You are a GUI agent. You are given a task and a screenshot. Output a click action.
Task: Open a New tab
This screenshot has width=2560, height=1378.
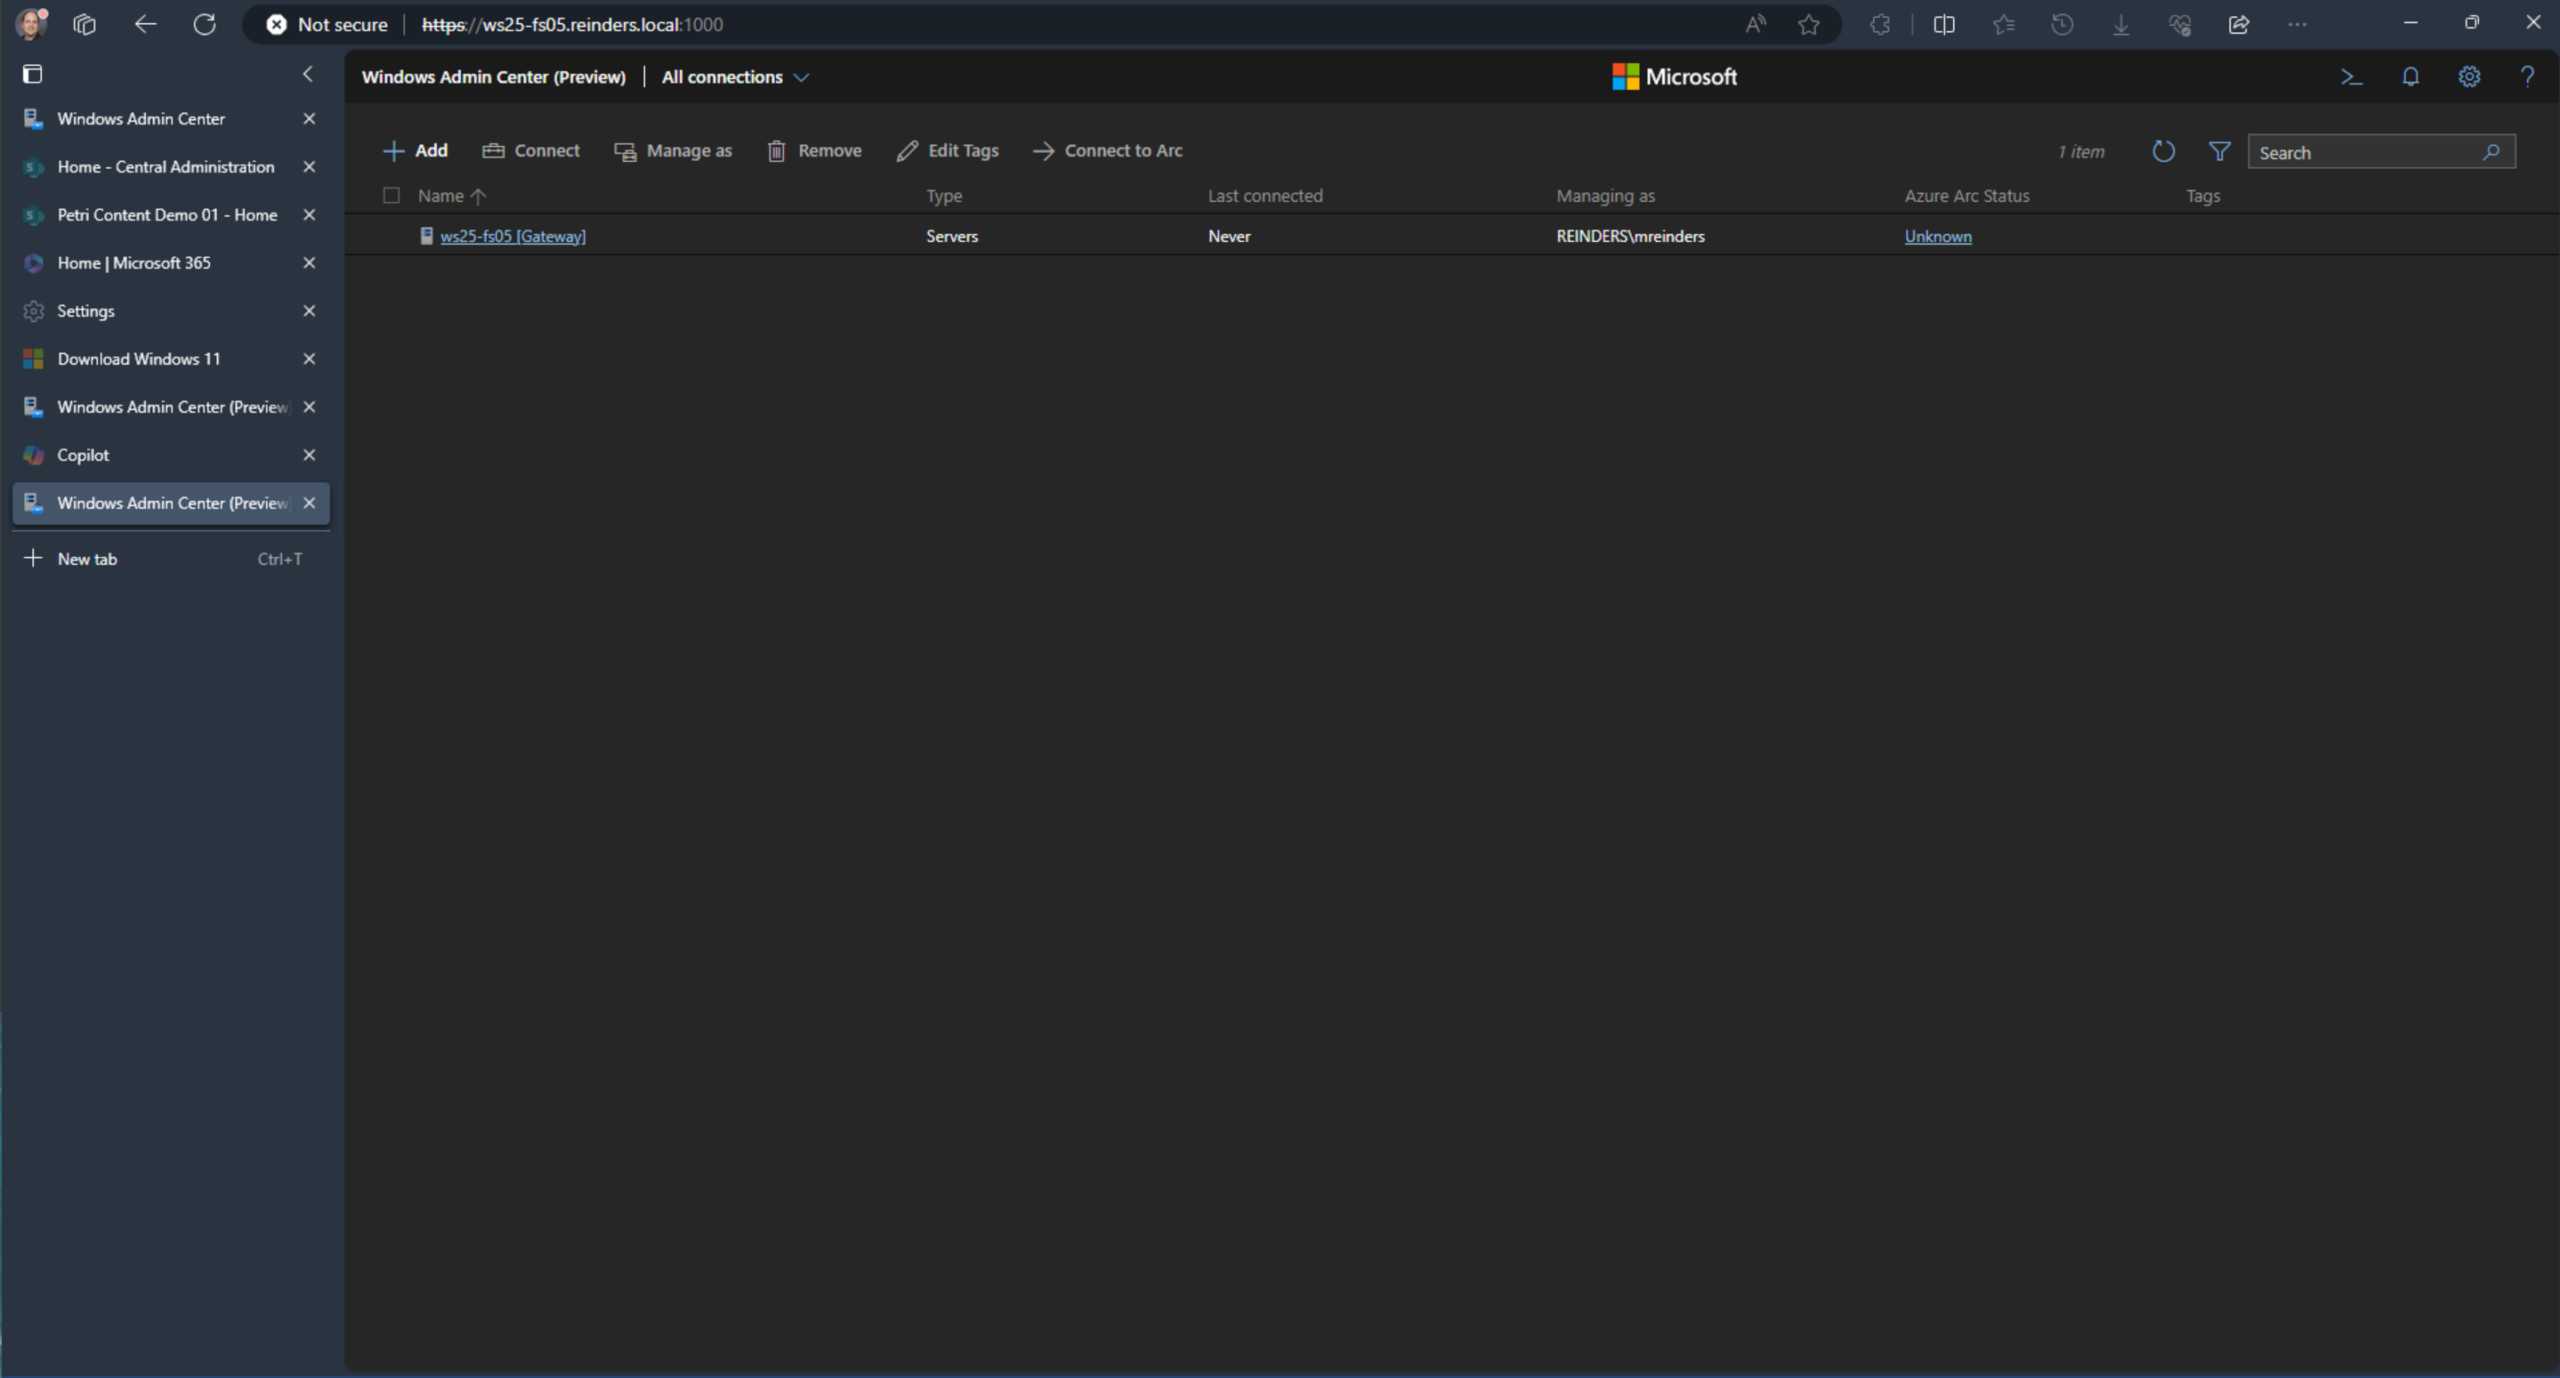[x=170, y=559]
